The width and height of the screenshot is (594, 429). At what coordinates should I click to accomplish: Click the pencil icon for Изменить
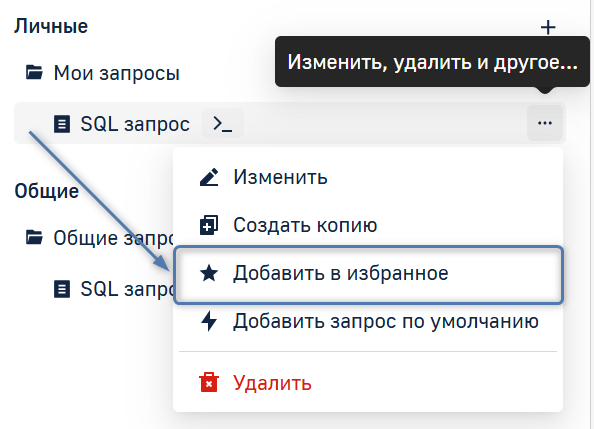coord(209,177)
